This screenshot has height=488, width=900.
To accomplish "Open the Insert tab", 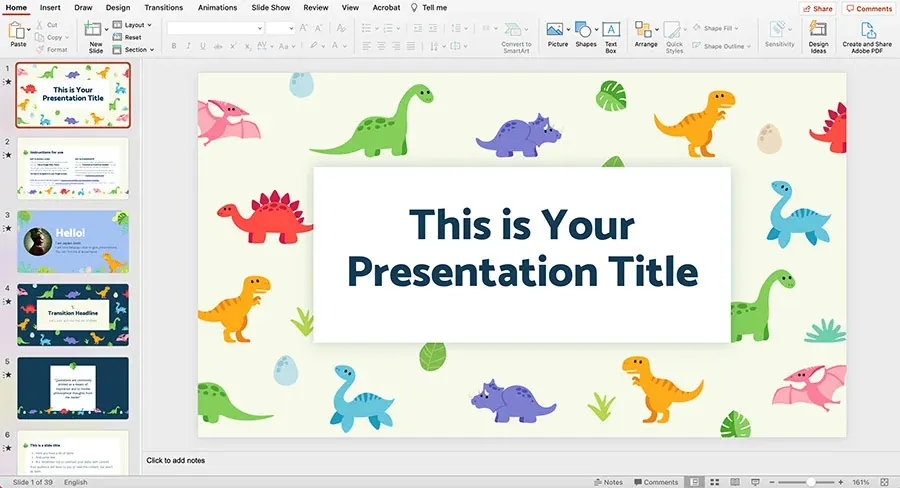I will pyautogui.click(x=50, y=7).
